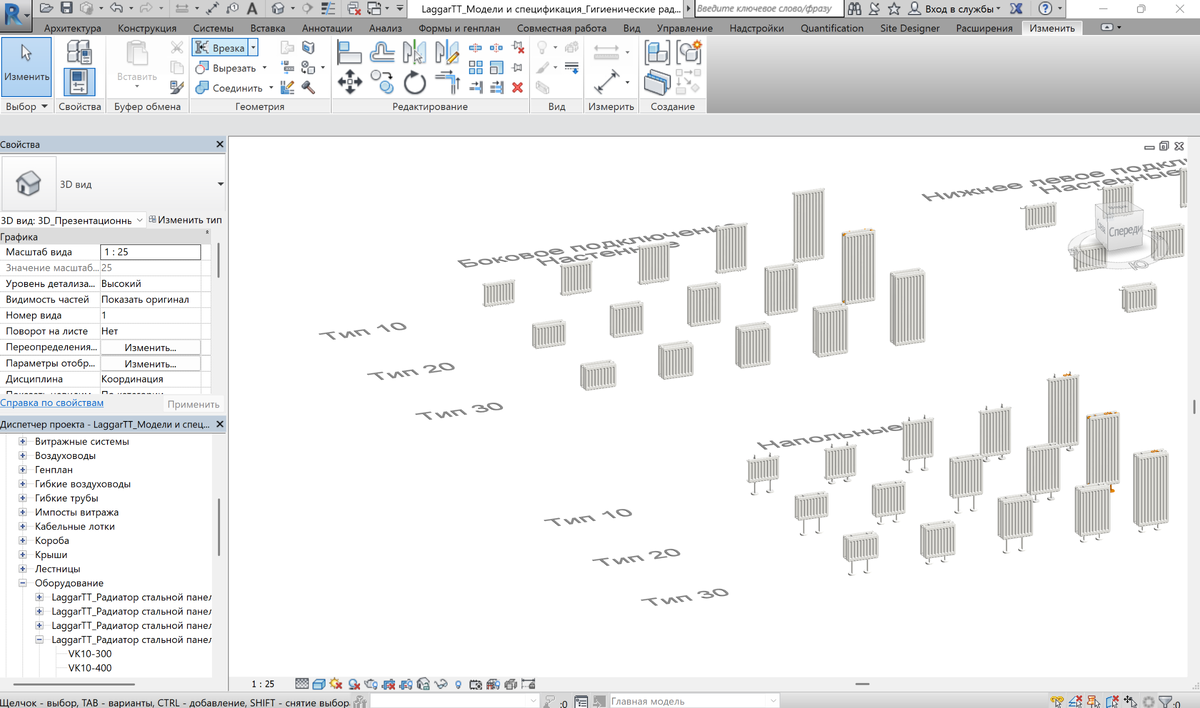Click the Create Assembly icon in Создание
This screenshot has height=708, width=1200.
tap(657, 52)
